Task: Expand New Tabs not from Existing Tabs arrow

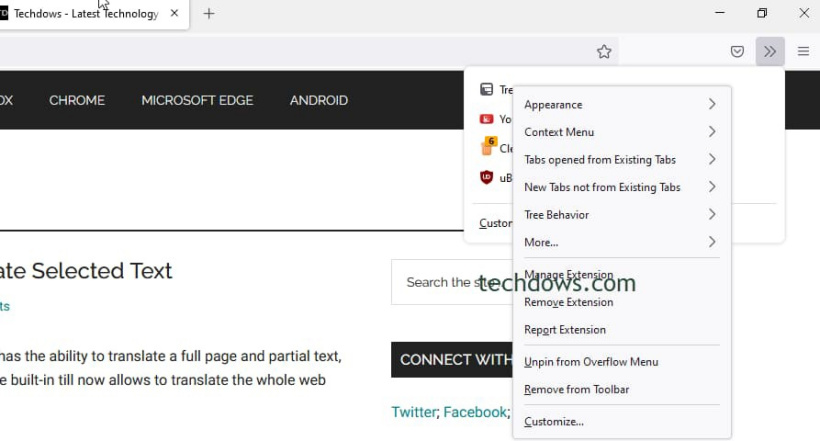Action: pyautogui.click(x=712, y=186)
